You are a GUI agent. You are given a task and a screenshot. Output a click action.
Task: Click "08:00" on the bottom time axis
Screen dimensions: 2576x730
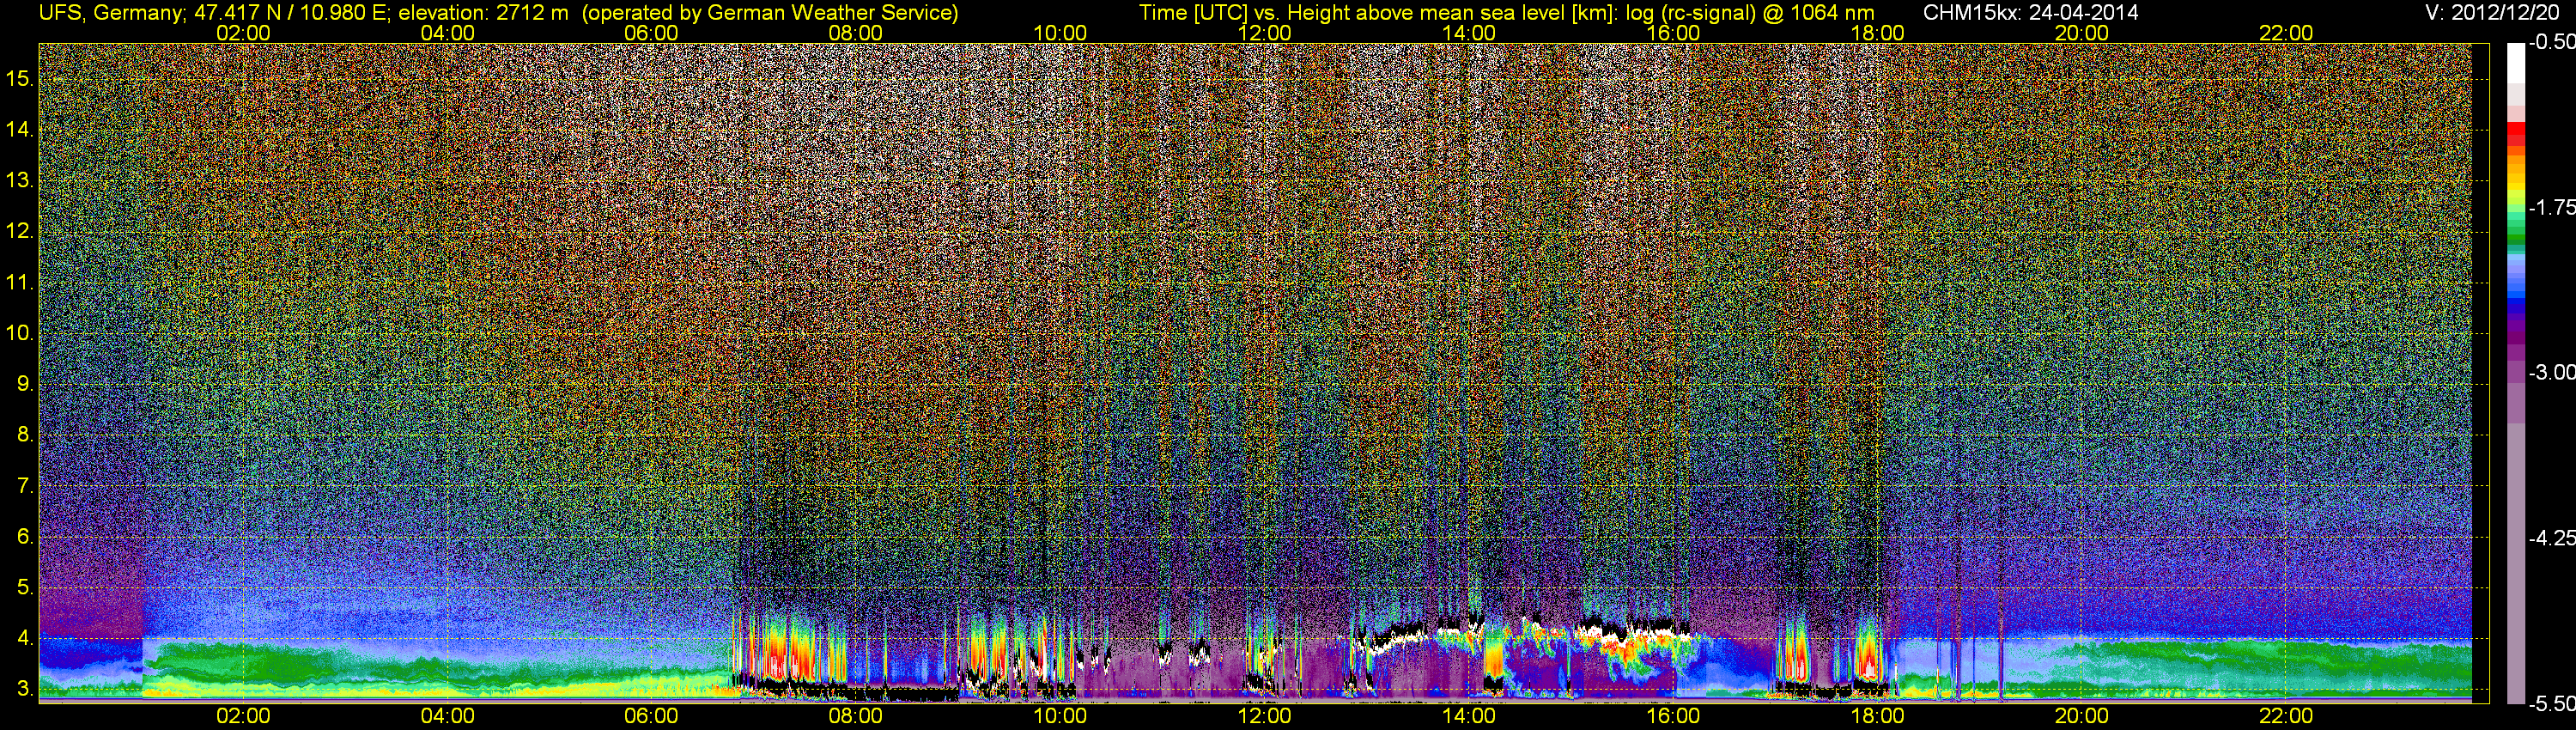tap(856, 716)
